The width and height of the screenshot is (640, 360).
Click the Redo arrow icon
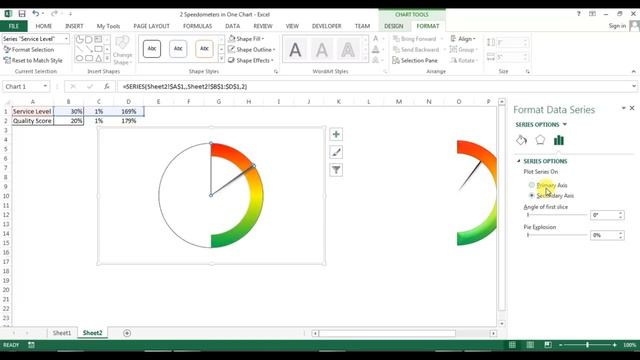click(54, 14)
